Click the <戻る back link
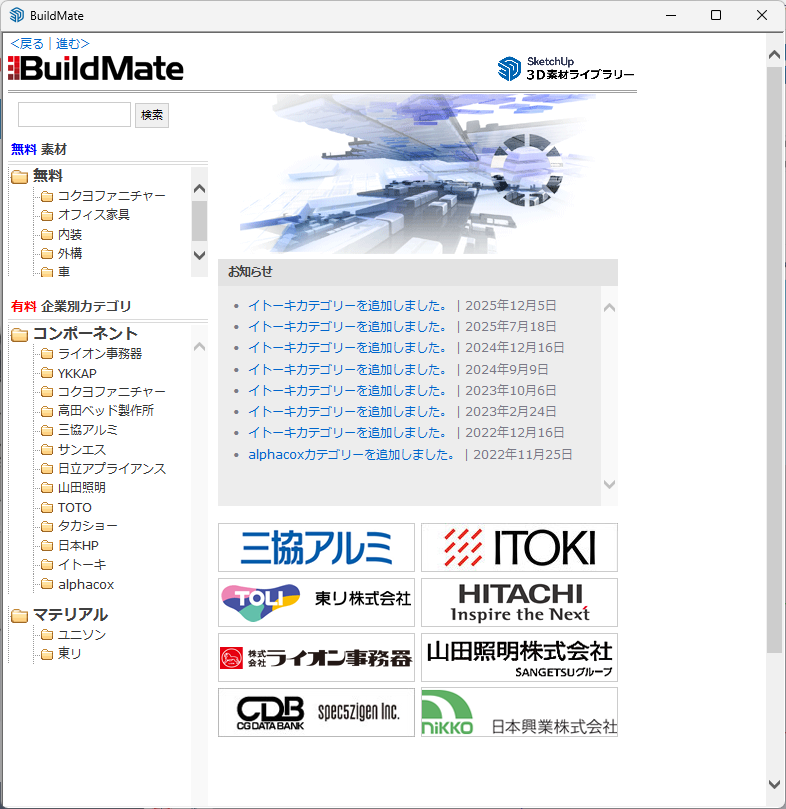Screen dimensions: 786x809 click(x=27, y=43)
